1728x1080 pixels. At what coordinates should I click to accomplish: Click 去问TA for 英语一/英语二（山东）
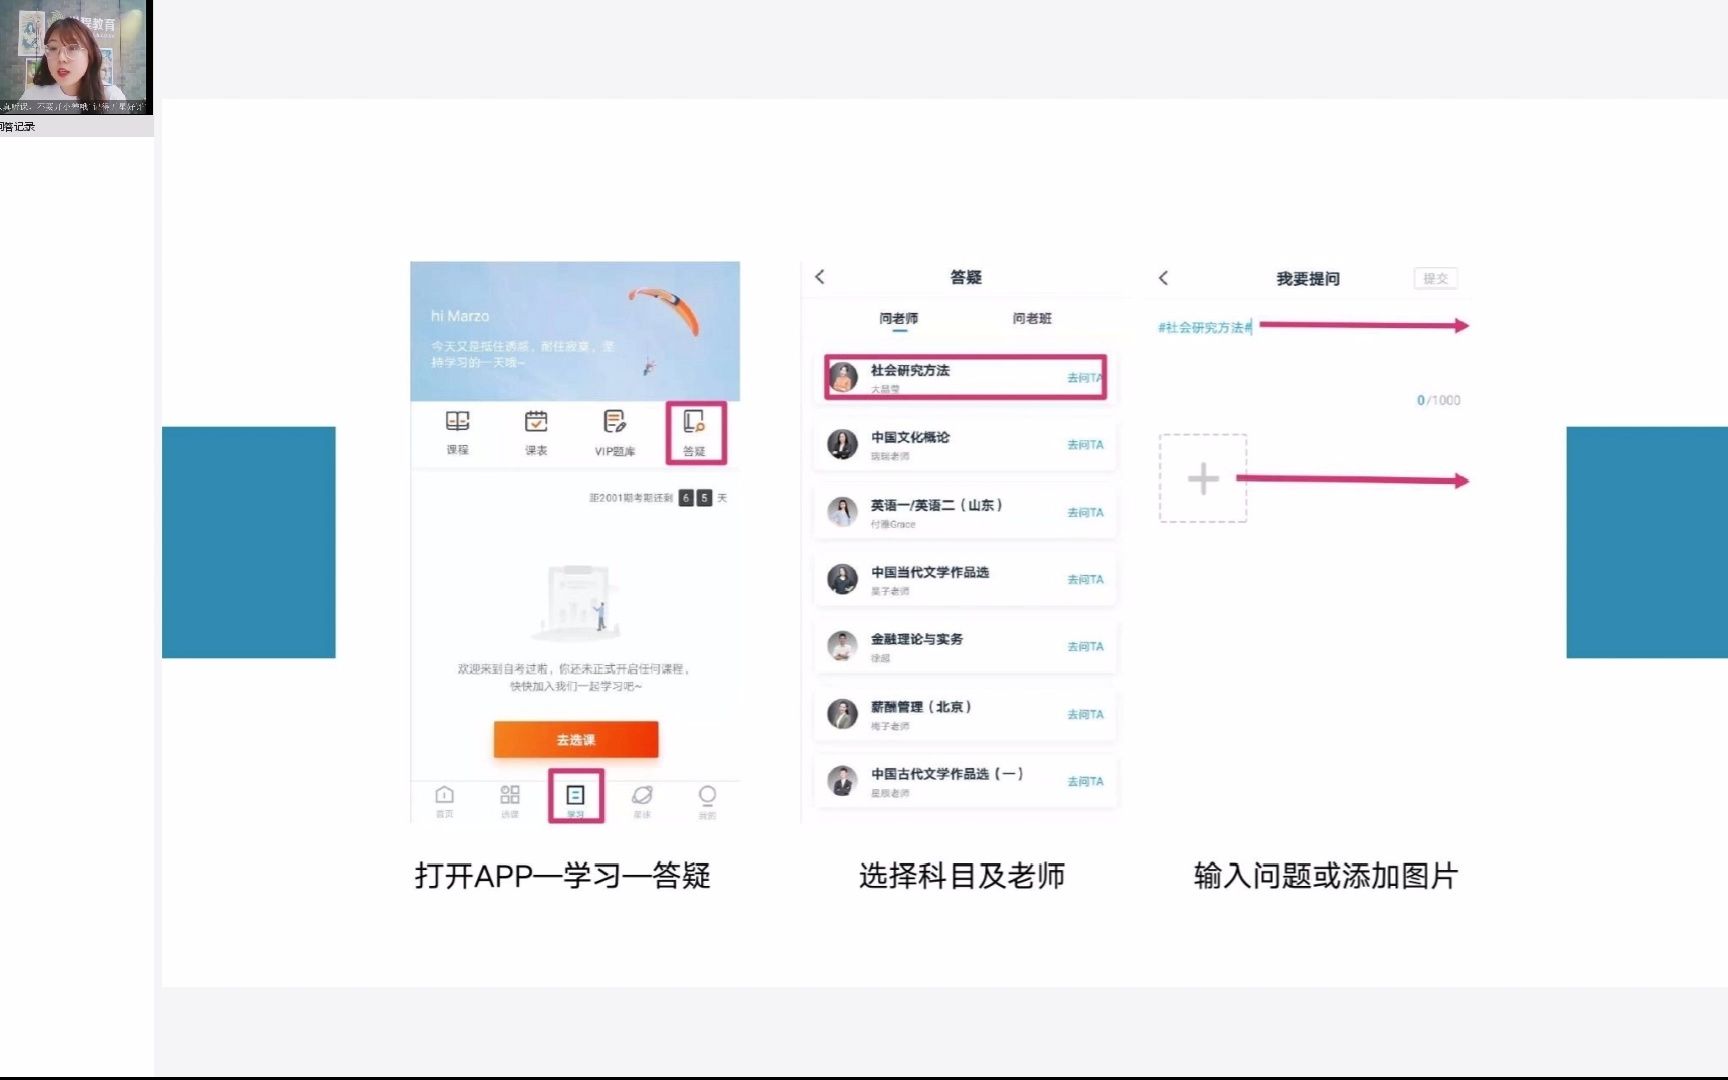pos(1085,512)
